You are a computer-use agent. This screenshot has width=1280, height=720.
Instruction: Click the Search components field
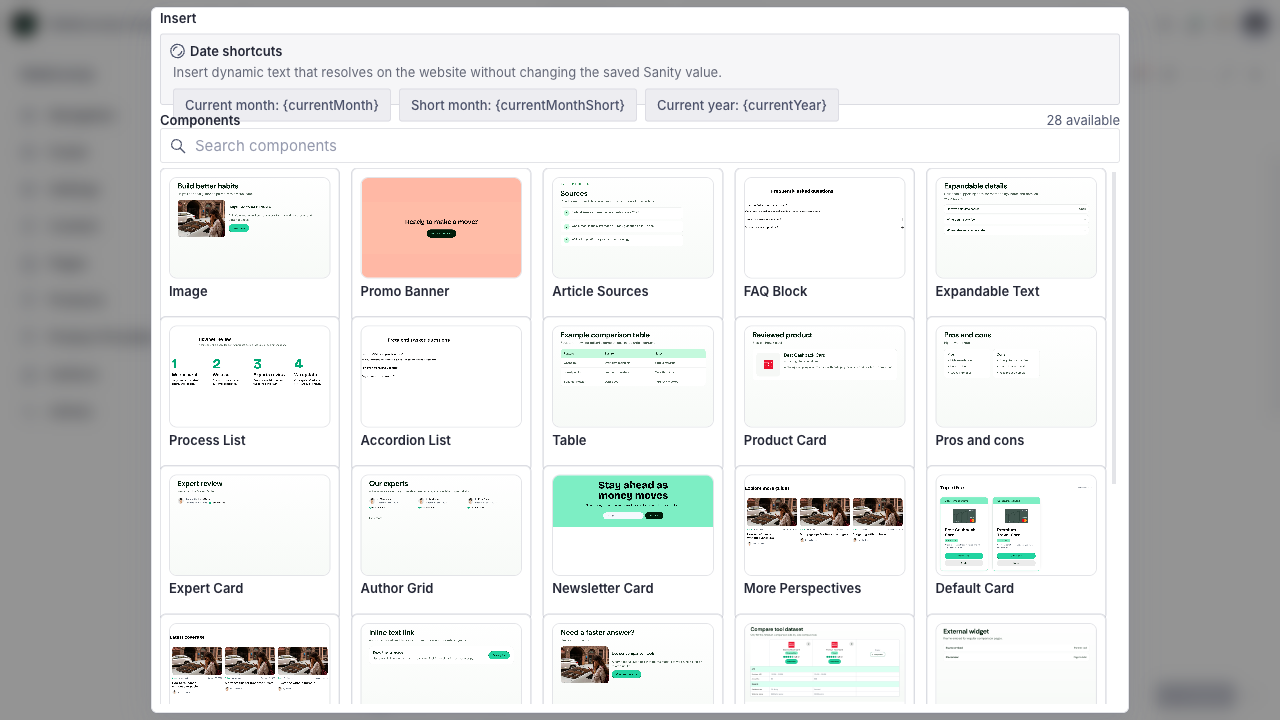pyautogui.click(x=640, y=146)
